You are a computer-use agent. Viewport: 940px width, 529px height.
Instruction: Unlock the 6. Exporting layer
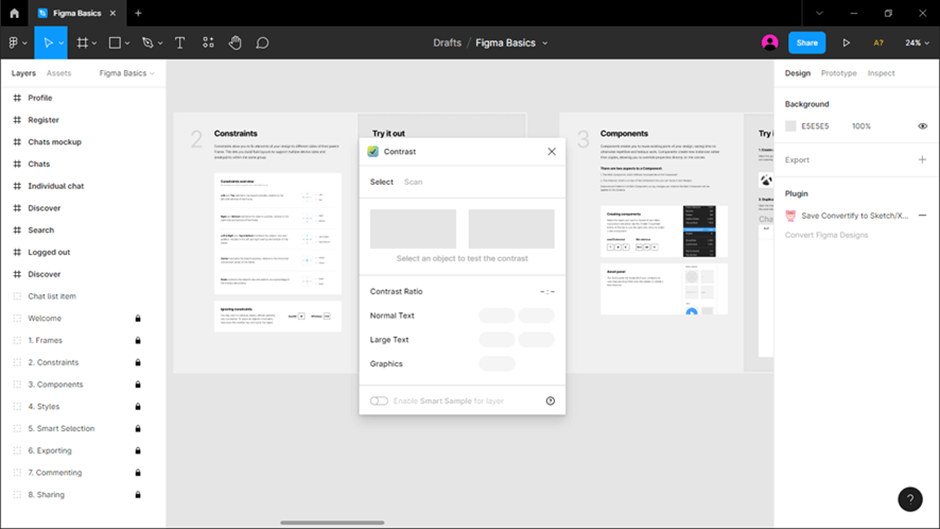coord(137,450)
